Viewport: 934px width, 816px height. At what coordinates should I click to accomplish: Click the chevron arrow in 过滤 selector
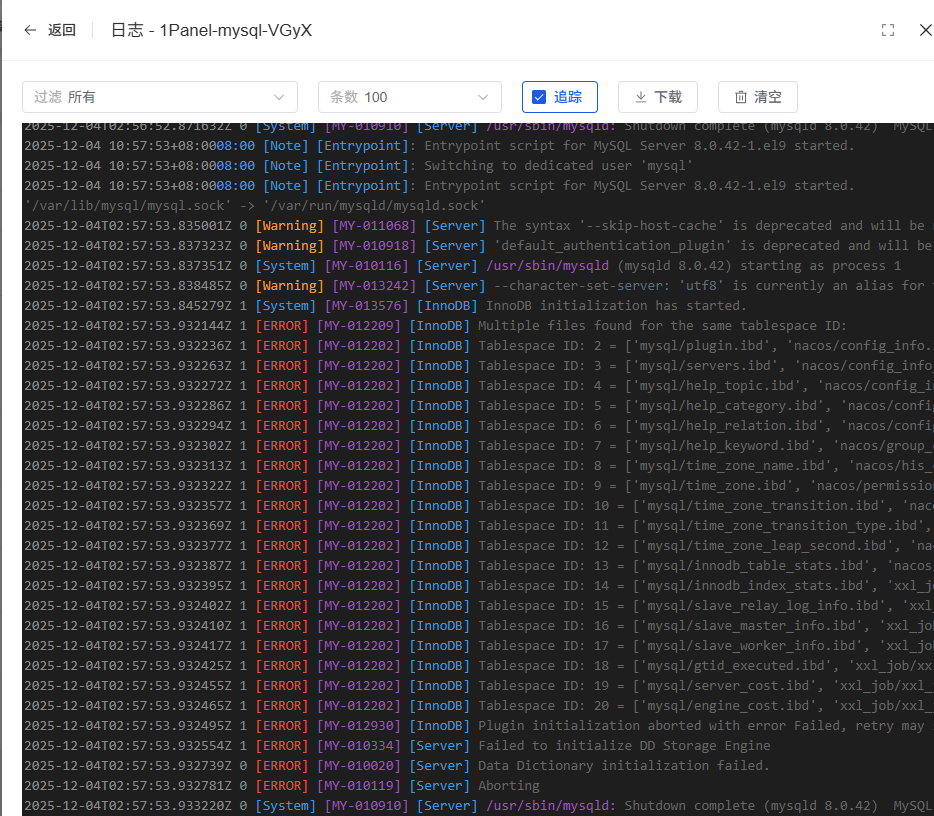pos(279,97)
